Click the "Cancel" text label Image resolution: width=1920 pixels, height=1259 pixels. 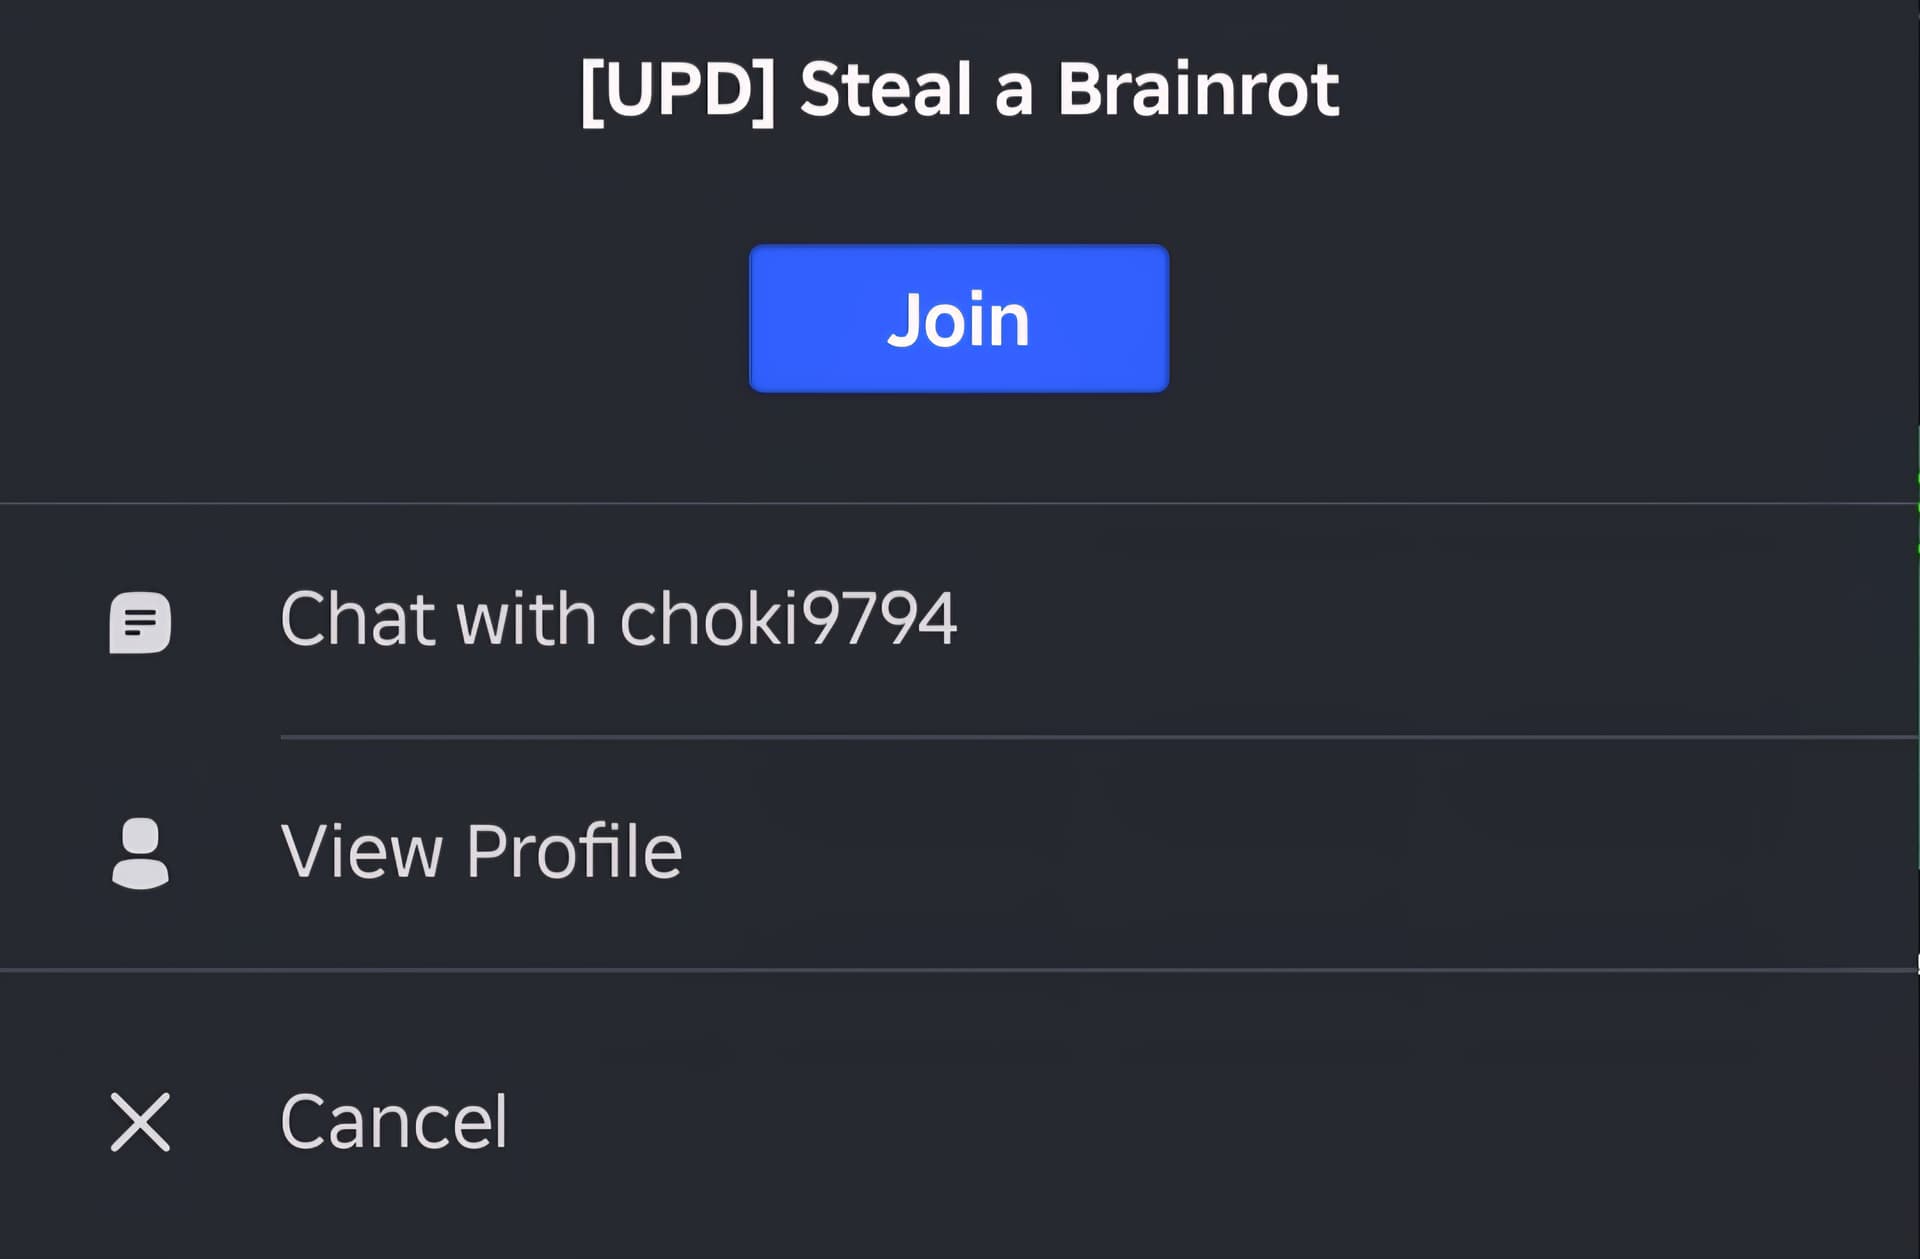click(x=394, y=1121)
